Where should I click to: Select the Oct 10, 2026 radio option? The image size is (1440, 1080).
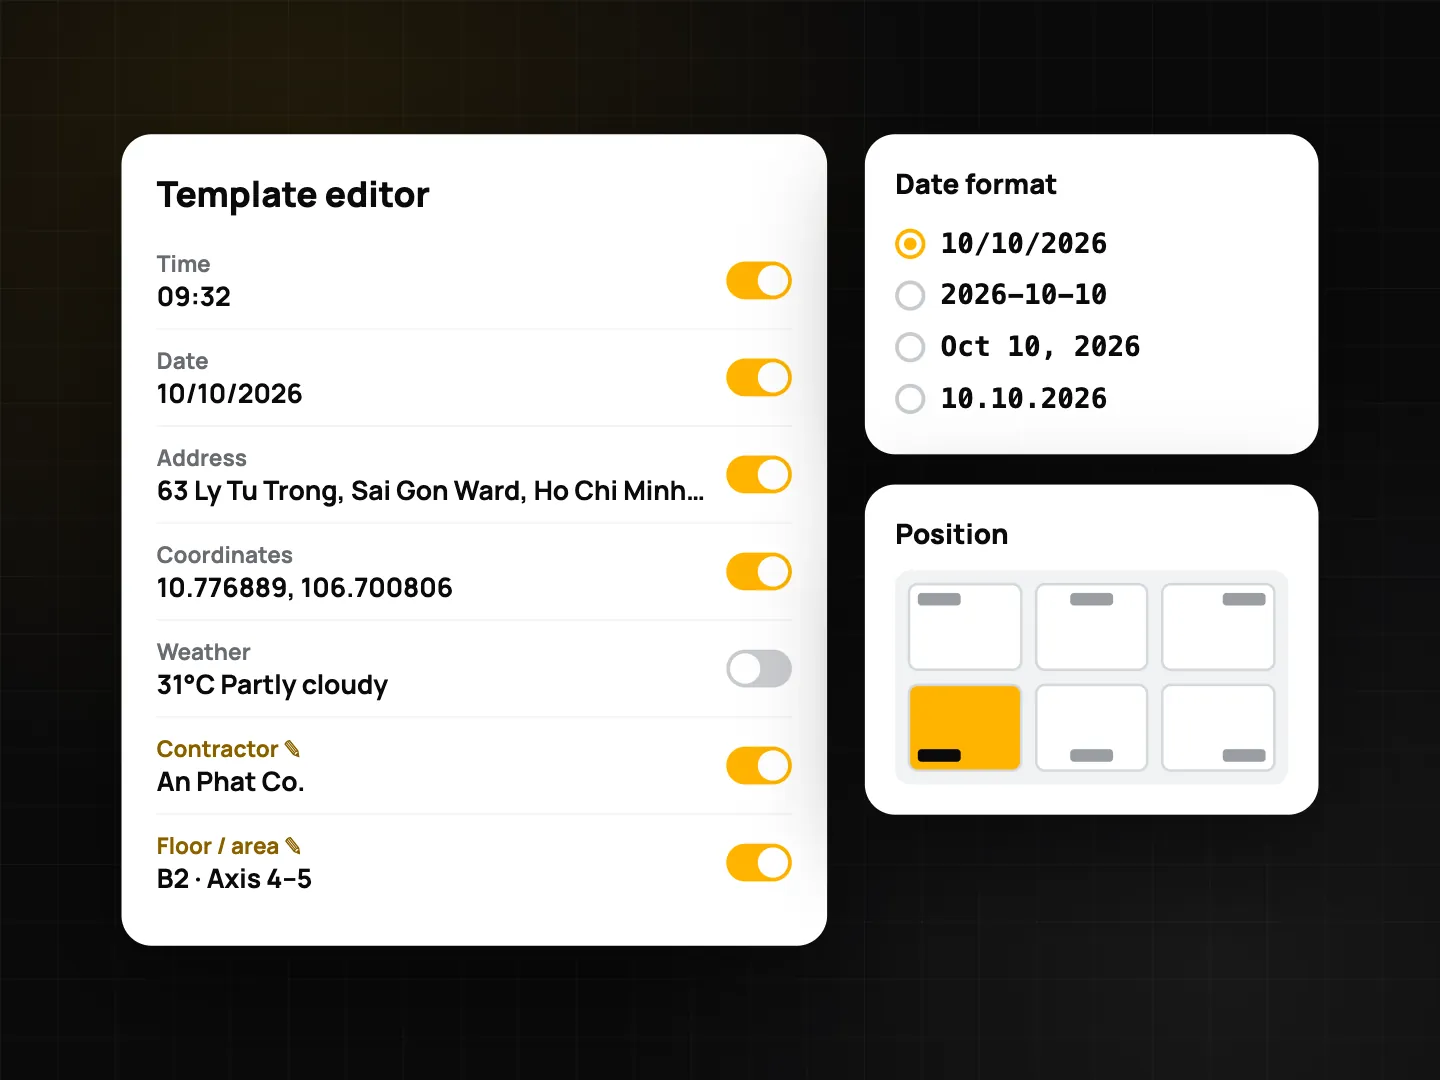tap(910, 347)
